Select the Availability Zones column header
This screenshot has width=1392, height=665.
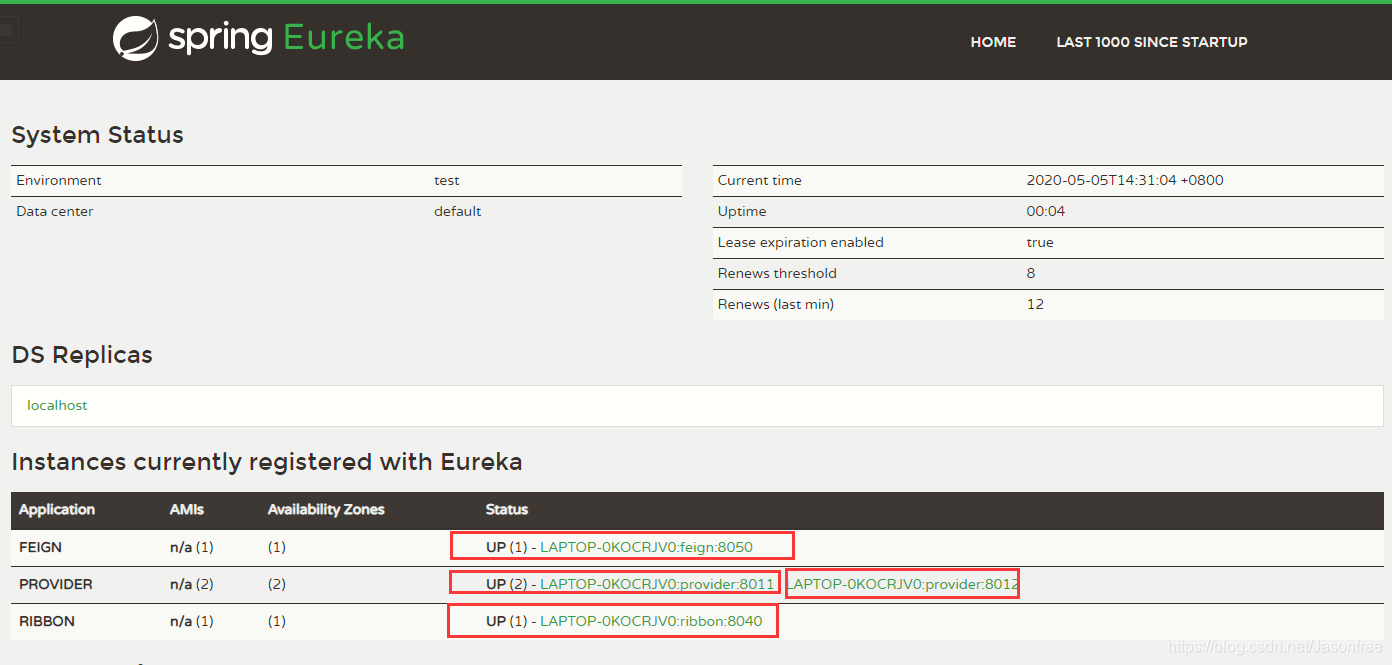pos(326,510)
